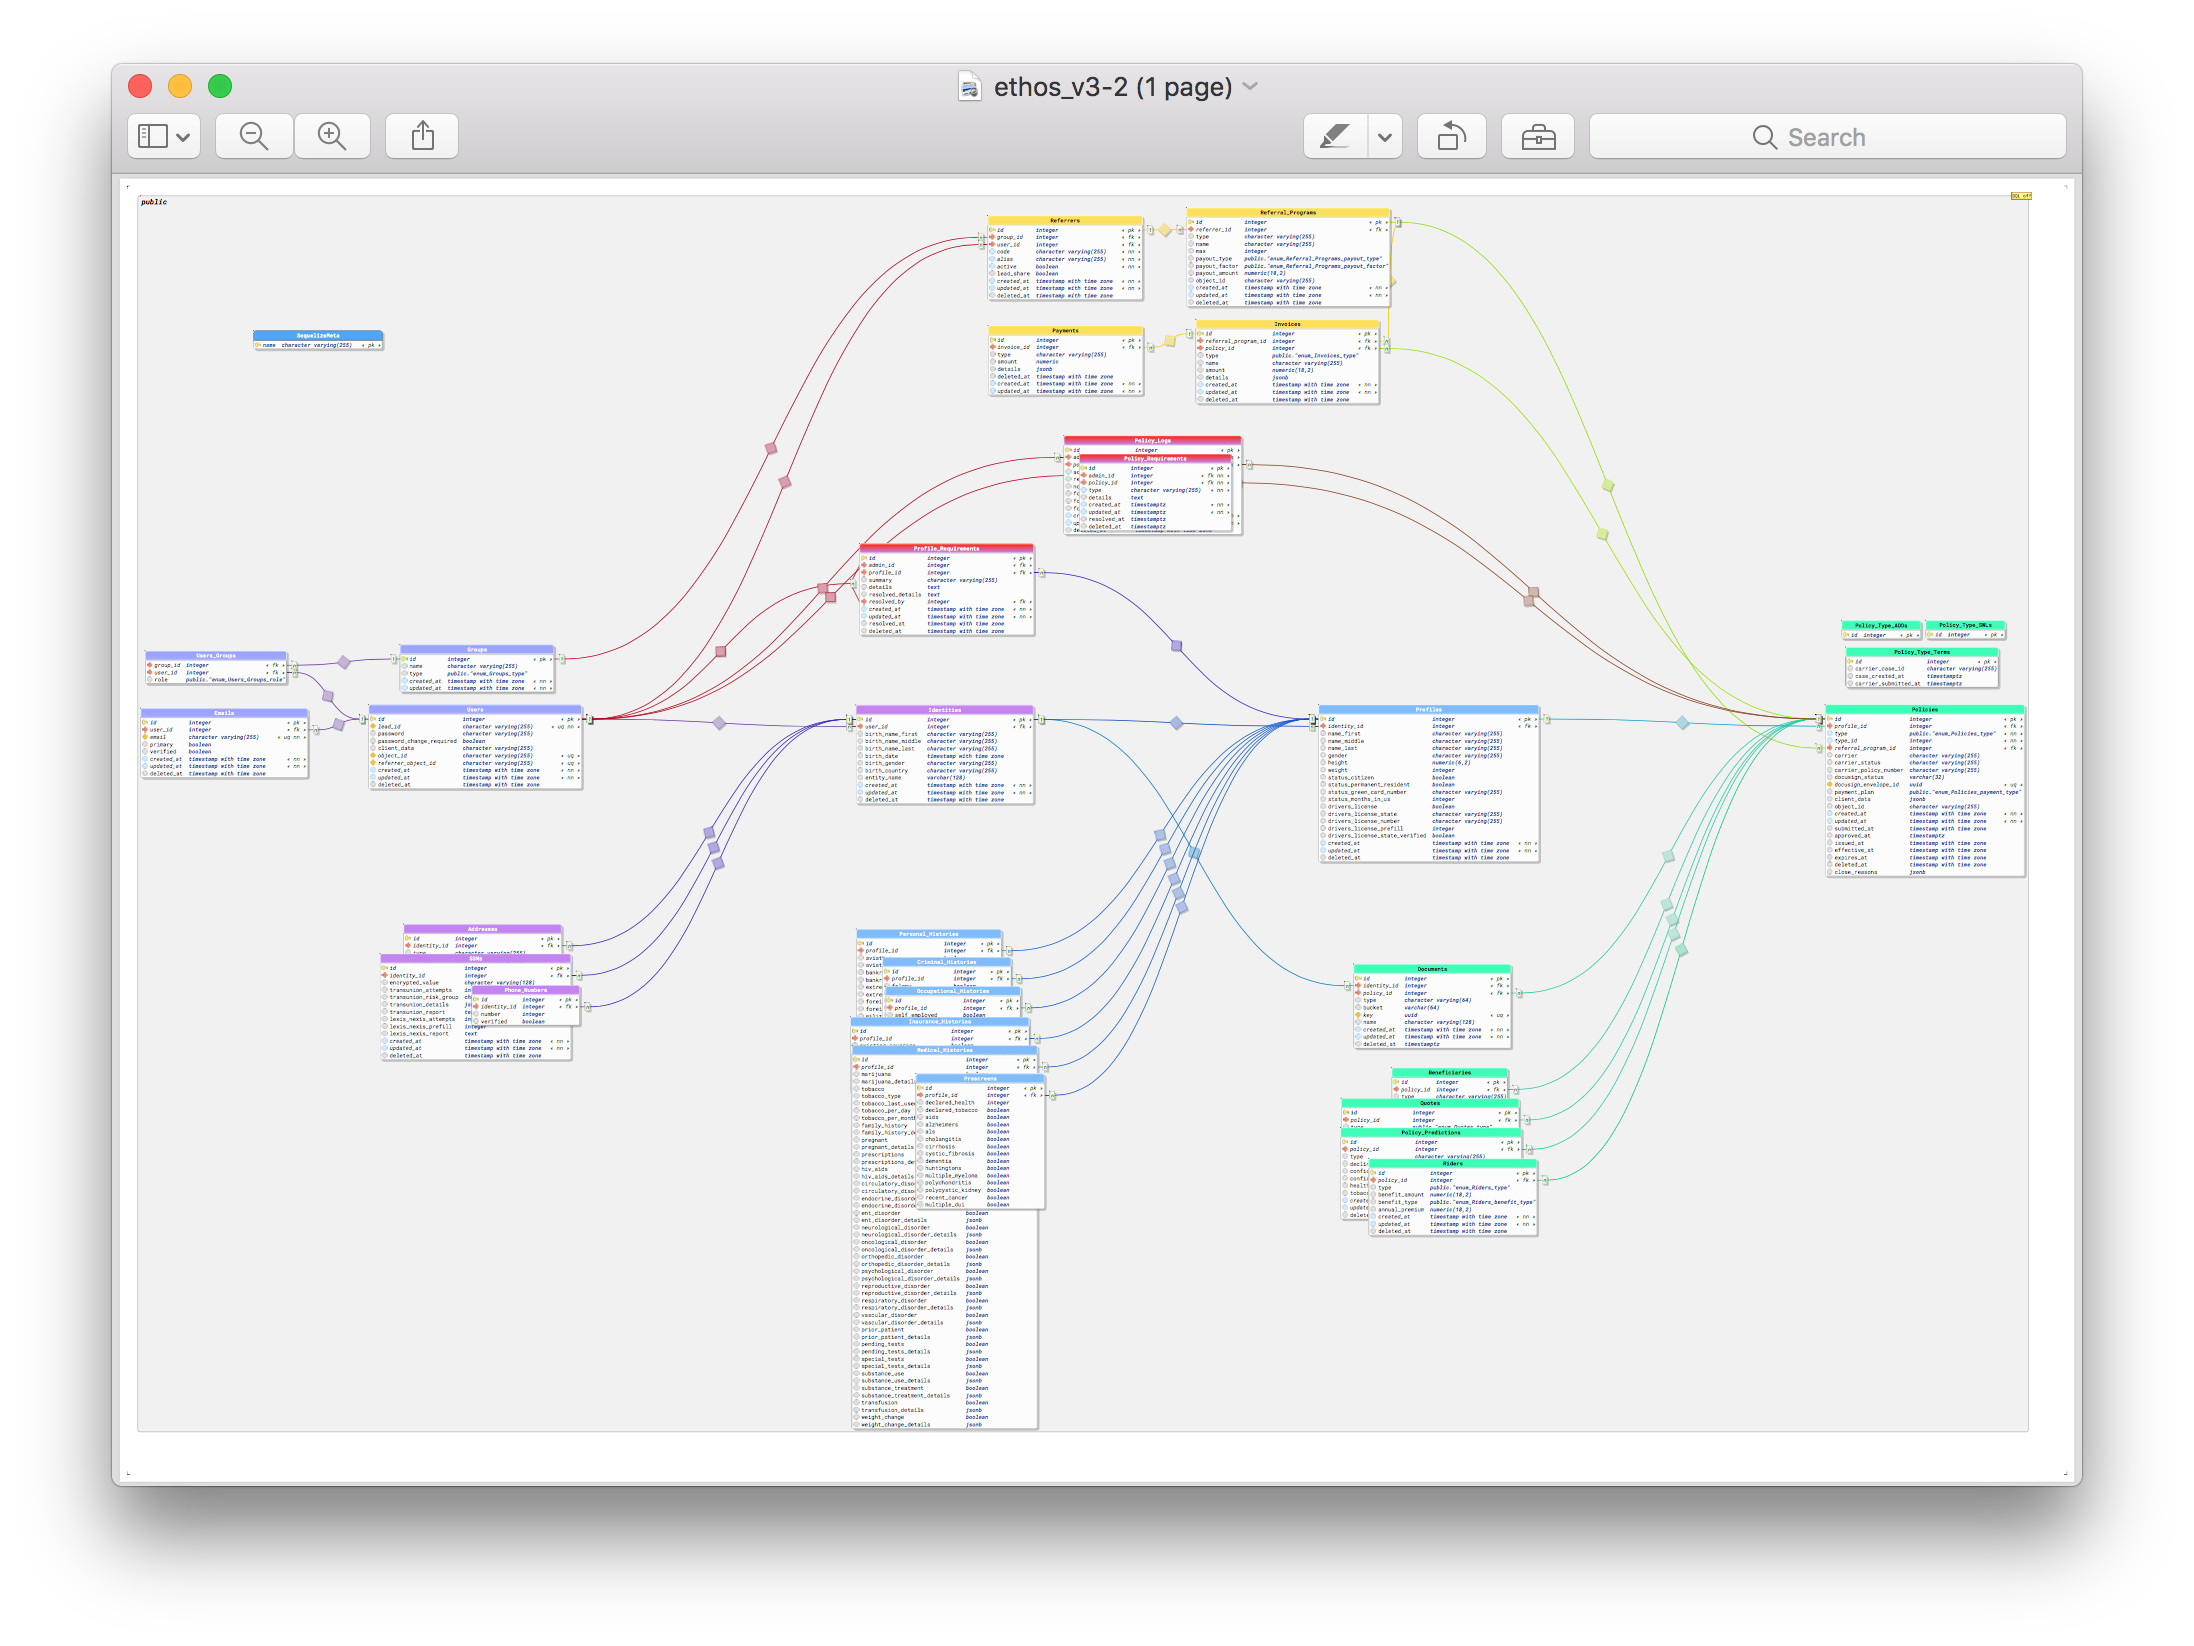This screenshot has width=2194, height=1646.
Task: Click the yellow SQL off label
Action: click(x=2020, y=196)
